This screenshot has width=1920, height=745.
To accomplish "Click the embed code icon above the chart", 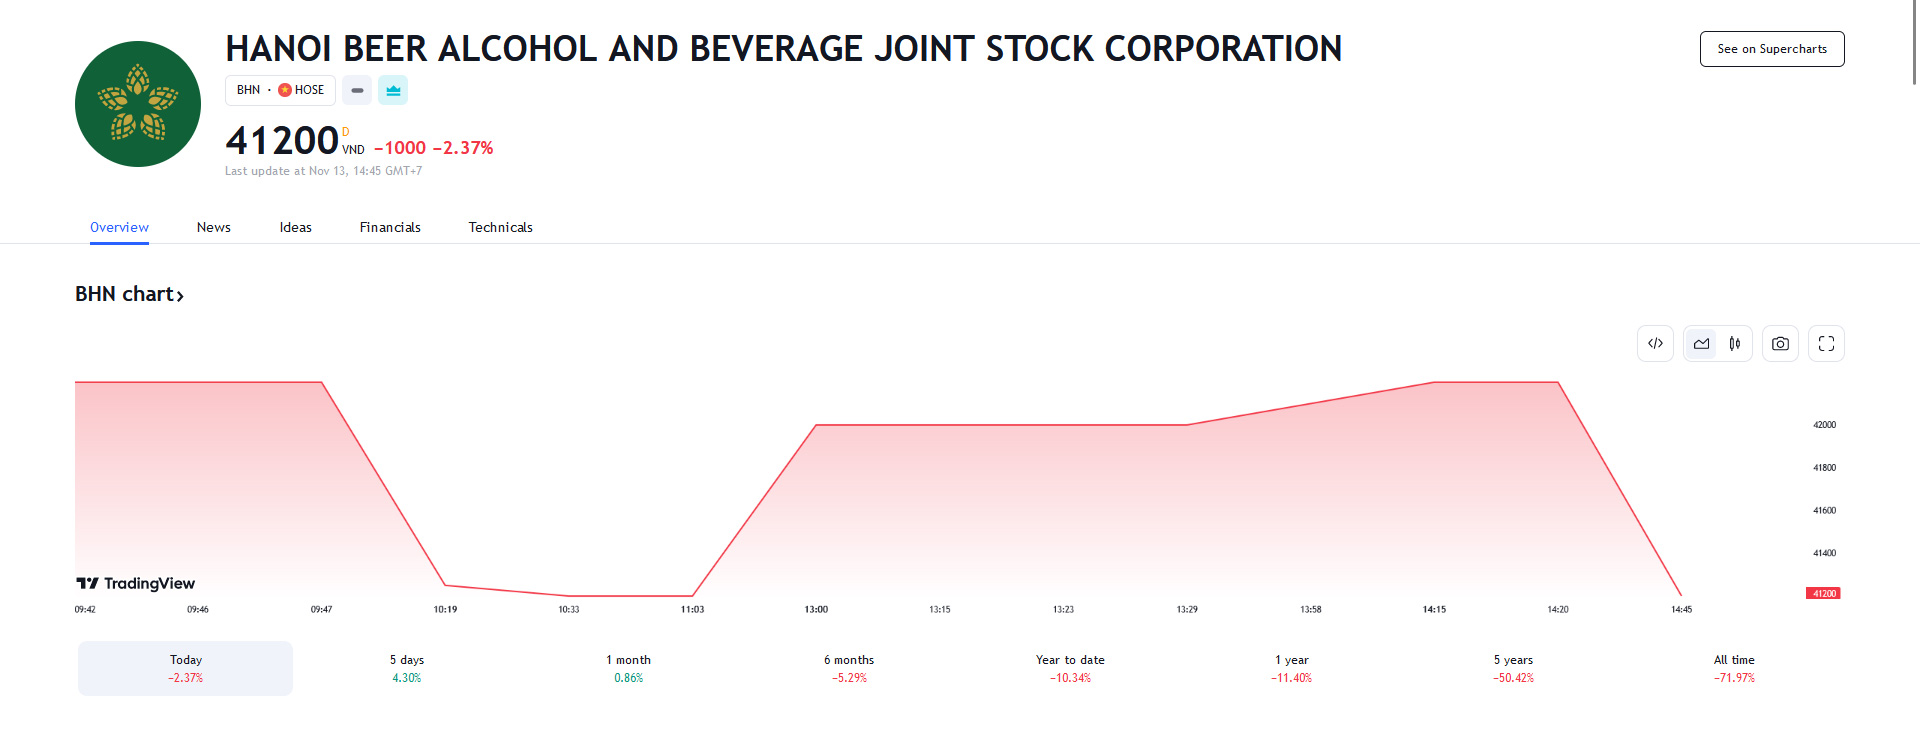I will [x=1655, y=344].
